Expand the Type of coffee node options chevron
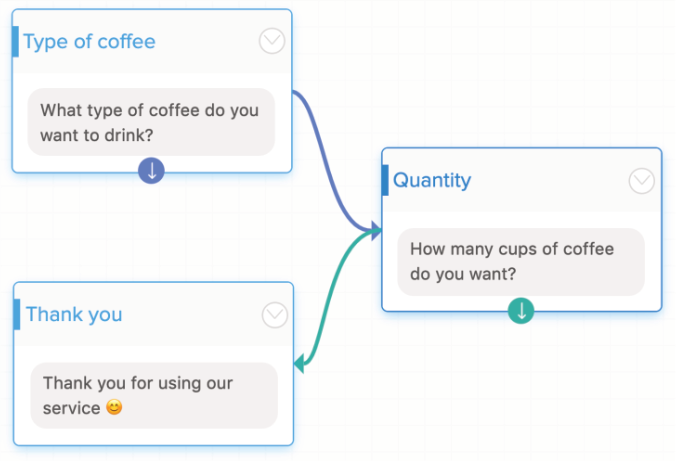 click(x=272, y=41)
